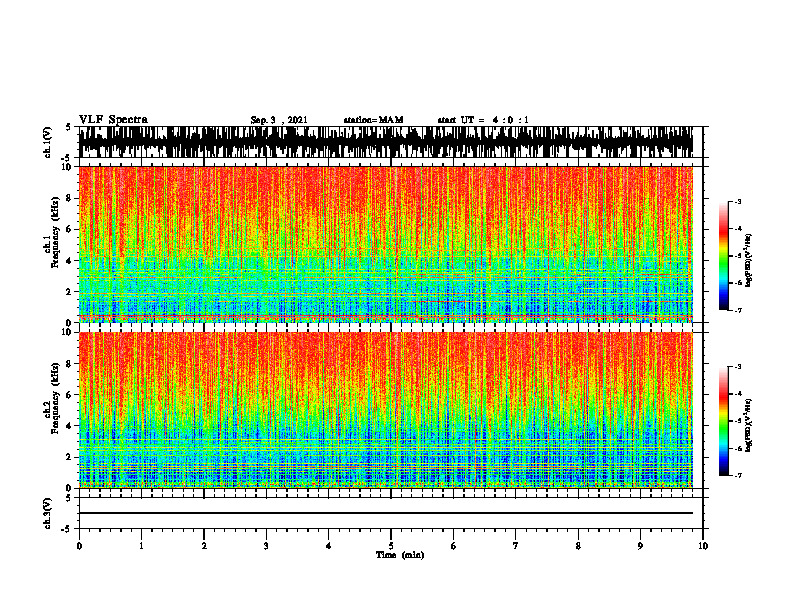Click the "2" kHz tick on ch.2 frequency axis
792x612 pixels.
pyautogui.click(x=70, y=457)
